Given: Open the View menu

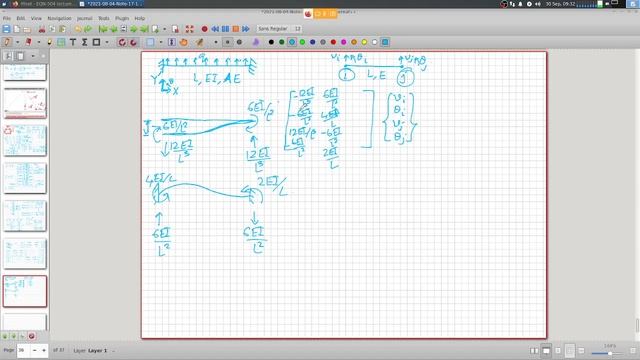Looking at the screenshot, I should click(36, 18).
